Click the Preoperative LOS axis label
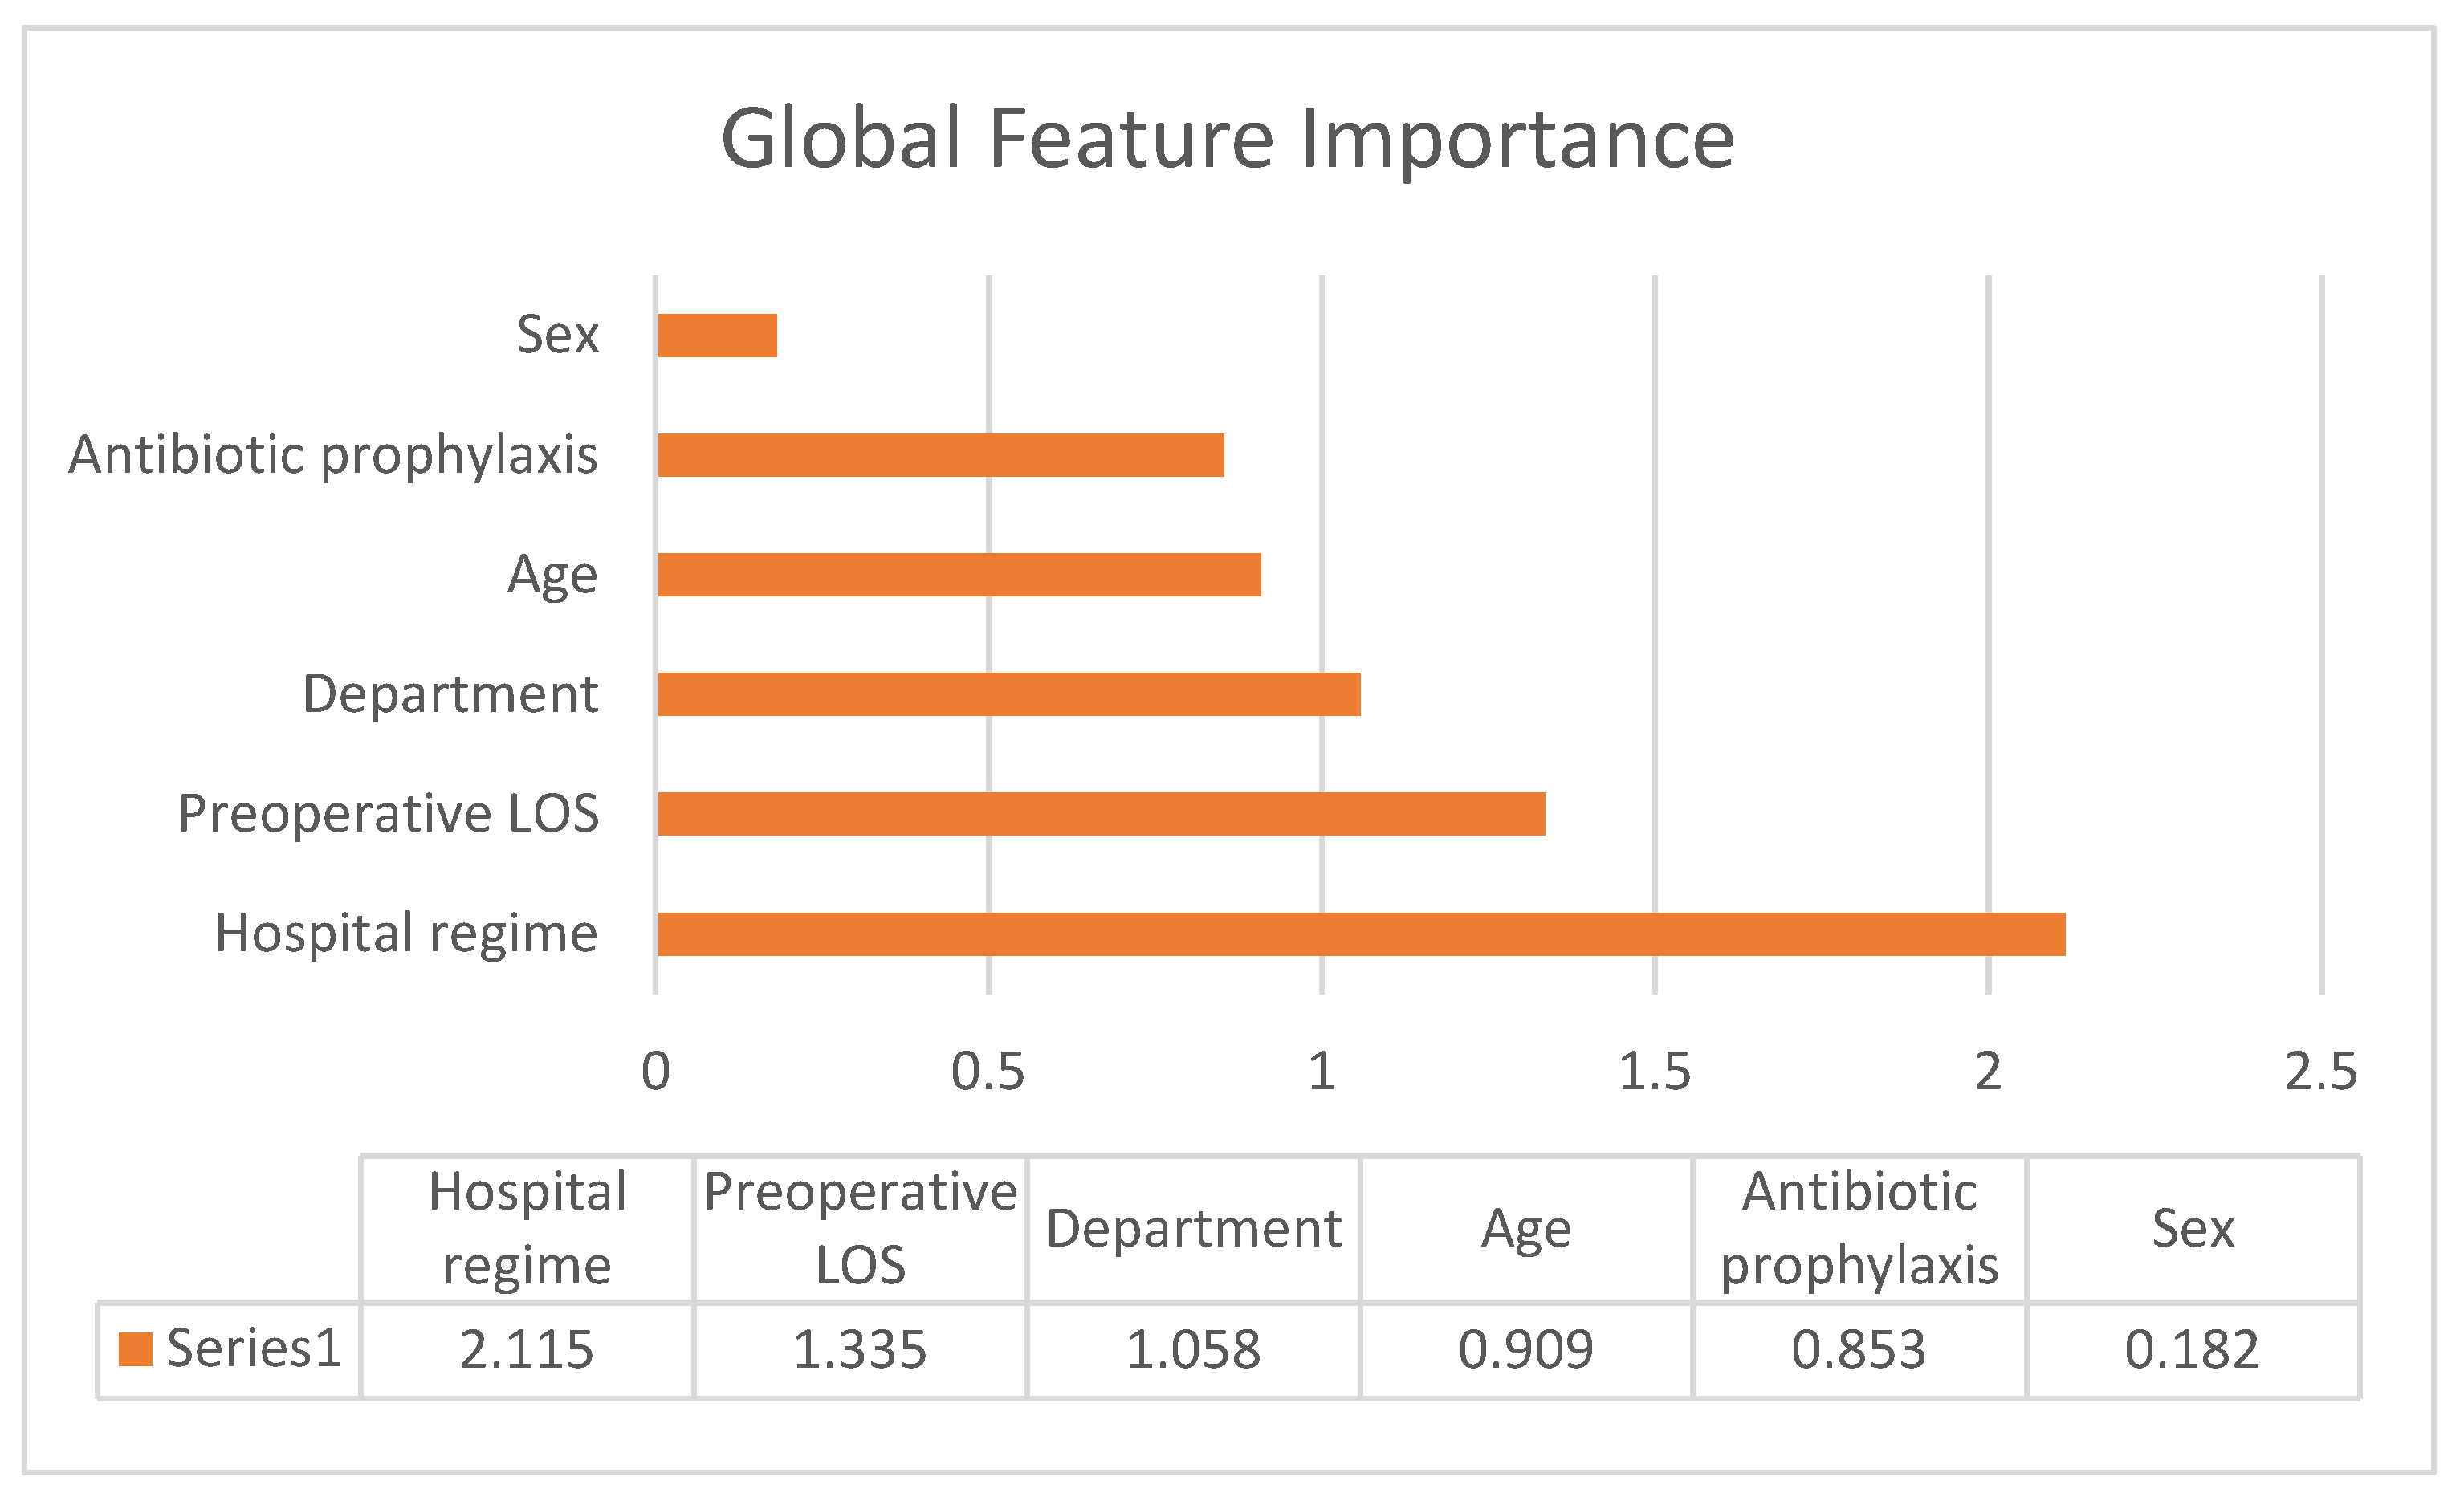The height and width of the screenshot is (1497, 2464). pos(388,814)
